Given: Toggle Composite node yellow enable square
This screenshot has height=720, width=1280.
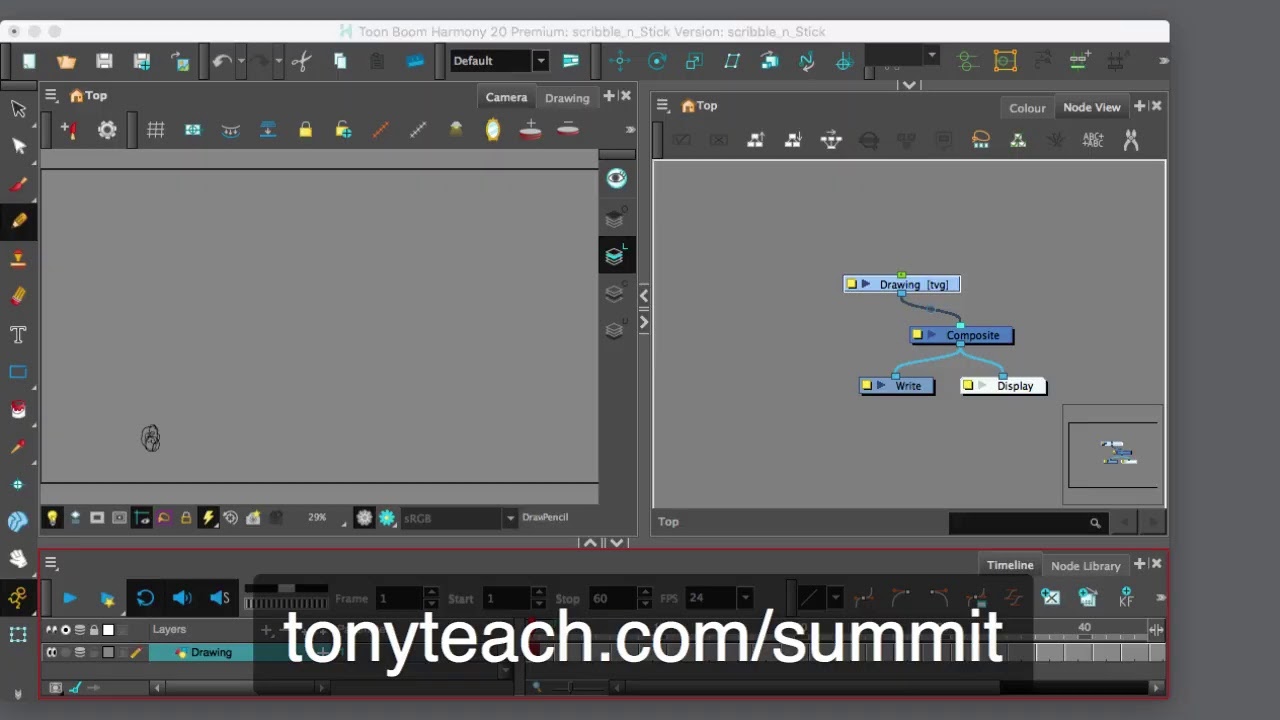Looking at the screenshot, I should [917, 335].
